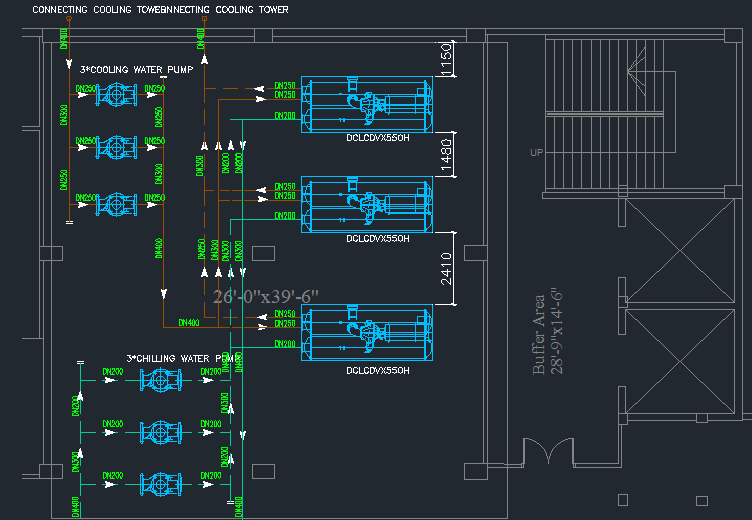The width and height of the screenshot is (752, 520).
Task: Click the 26'-0"x39'-6" room size text
Action: (264, 296)
